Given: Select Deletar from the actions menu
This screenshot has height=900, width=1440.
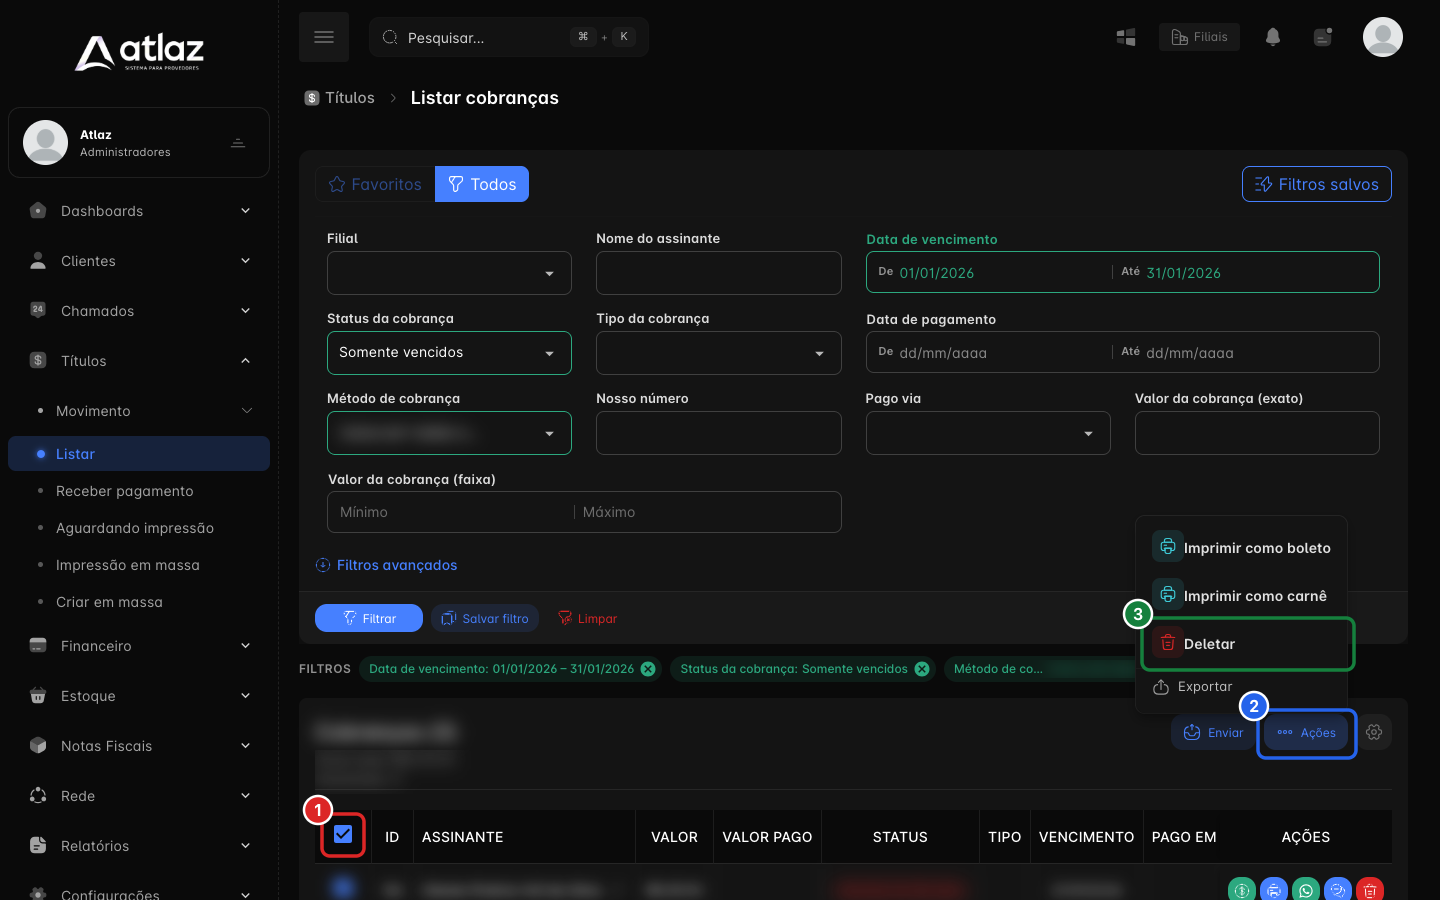Looking at the screenshot, I should click(x=1247, y=644).
